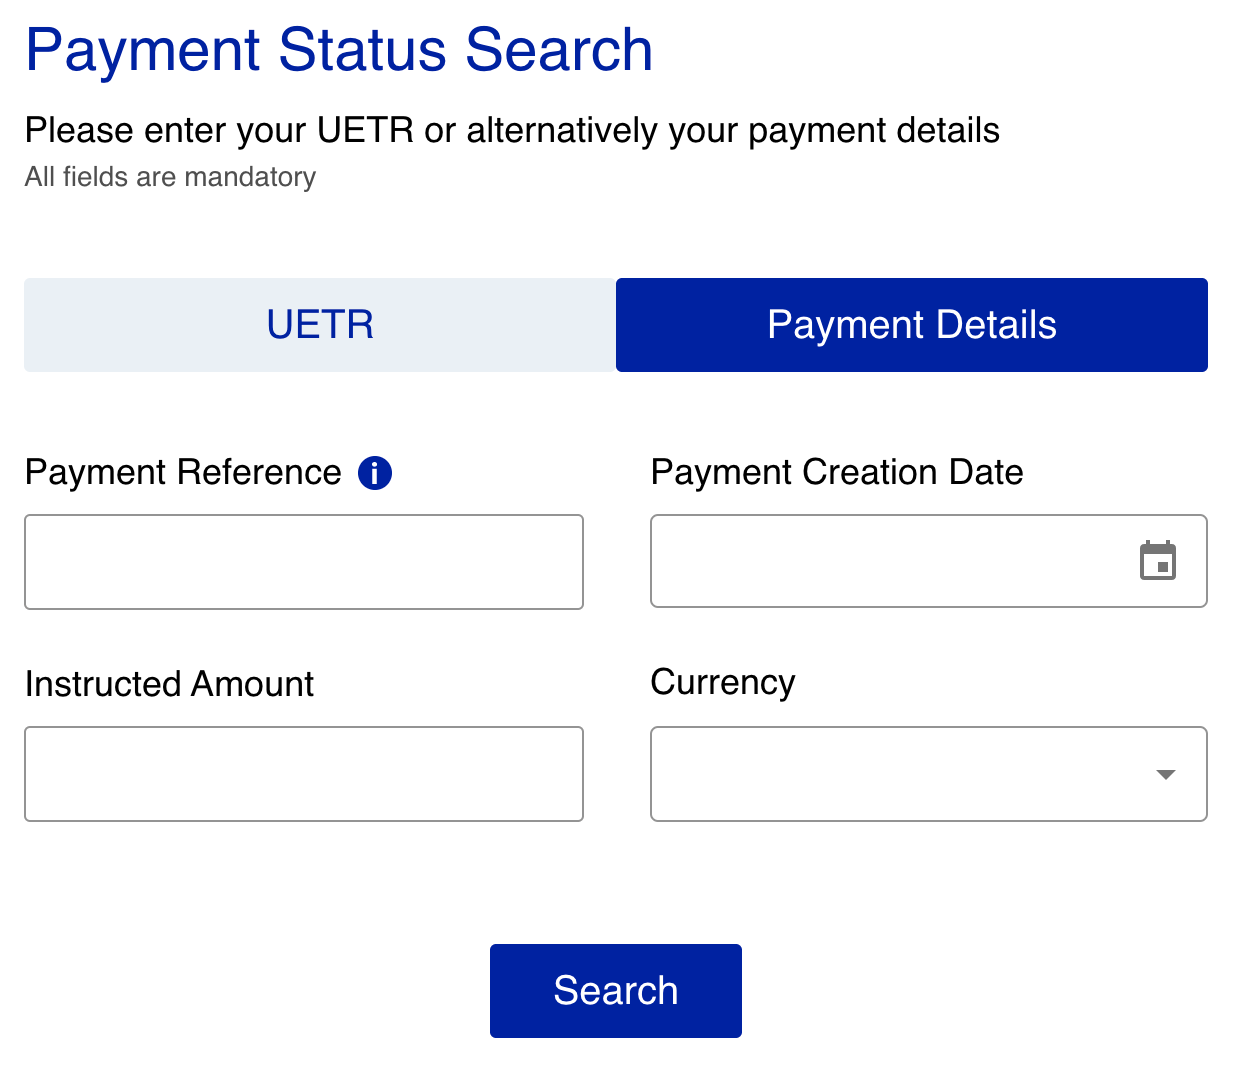The width and height of the screenshot is (1246, 1090).
Task: Click inside the Payment Reference field
Action: [304, 561]
